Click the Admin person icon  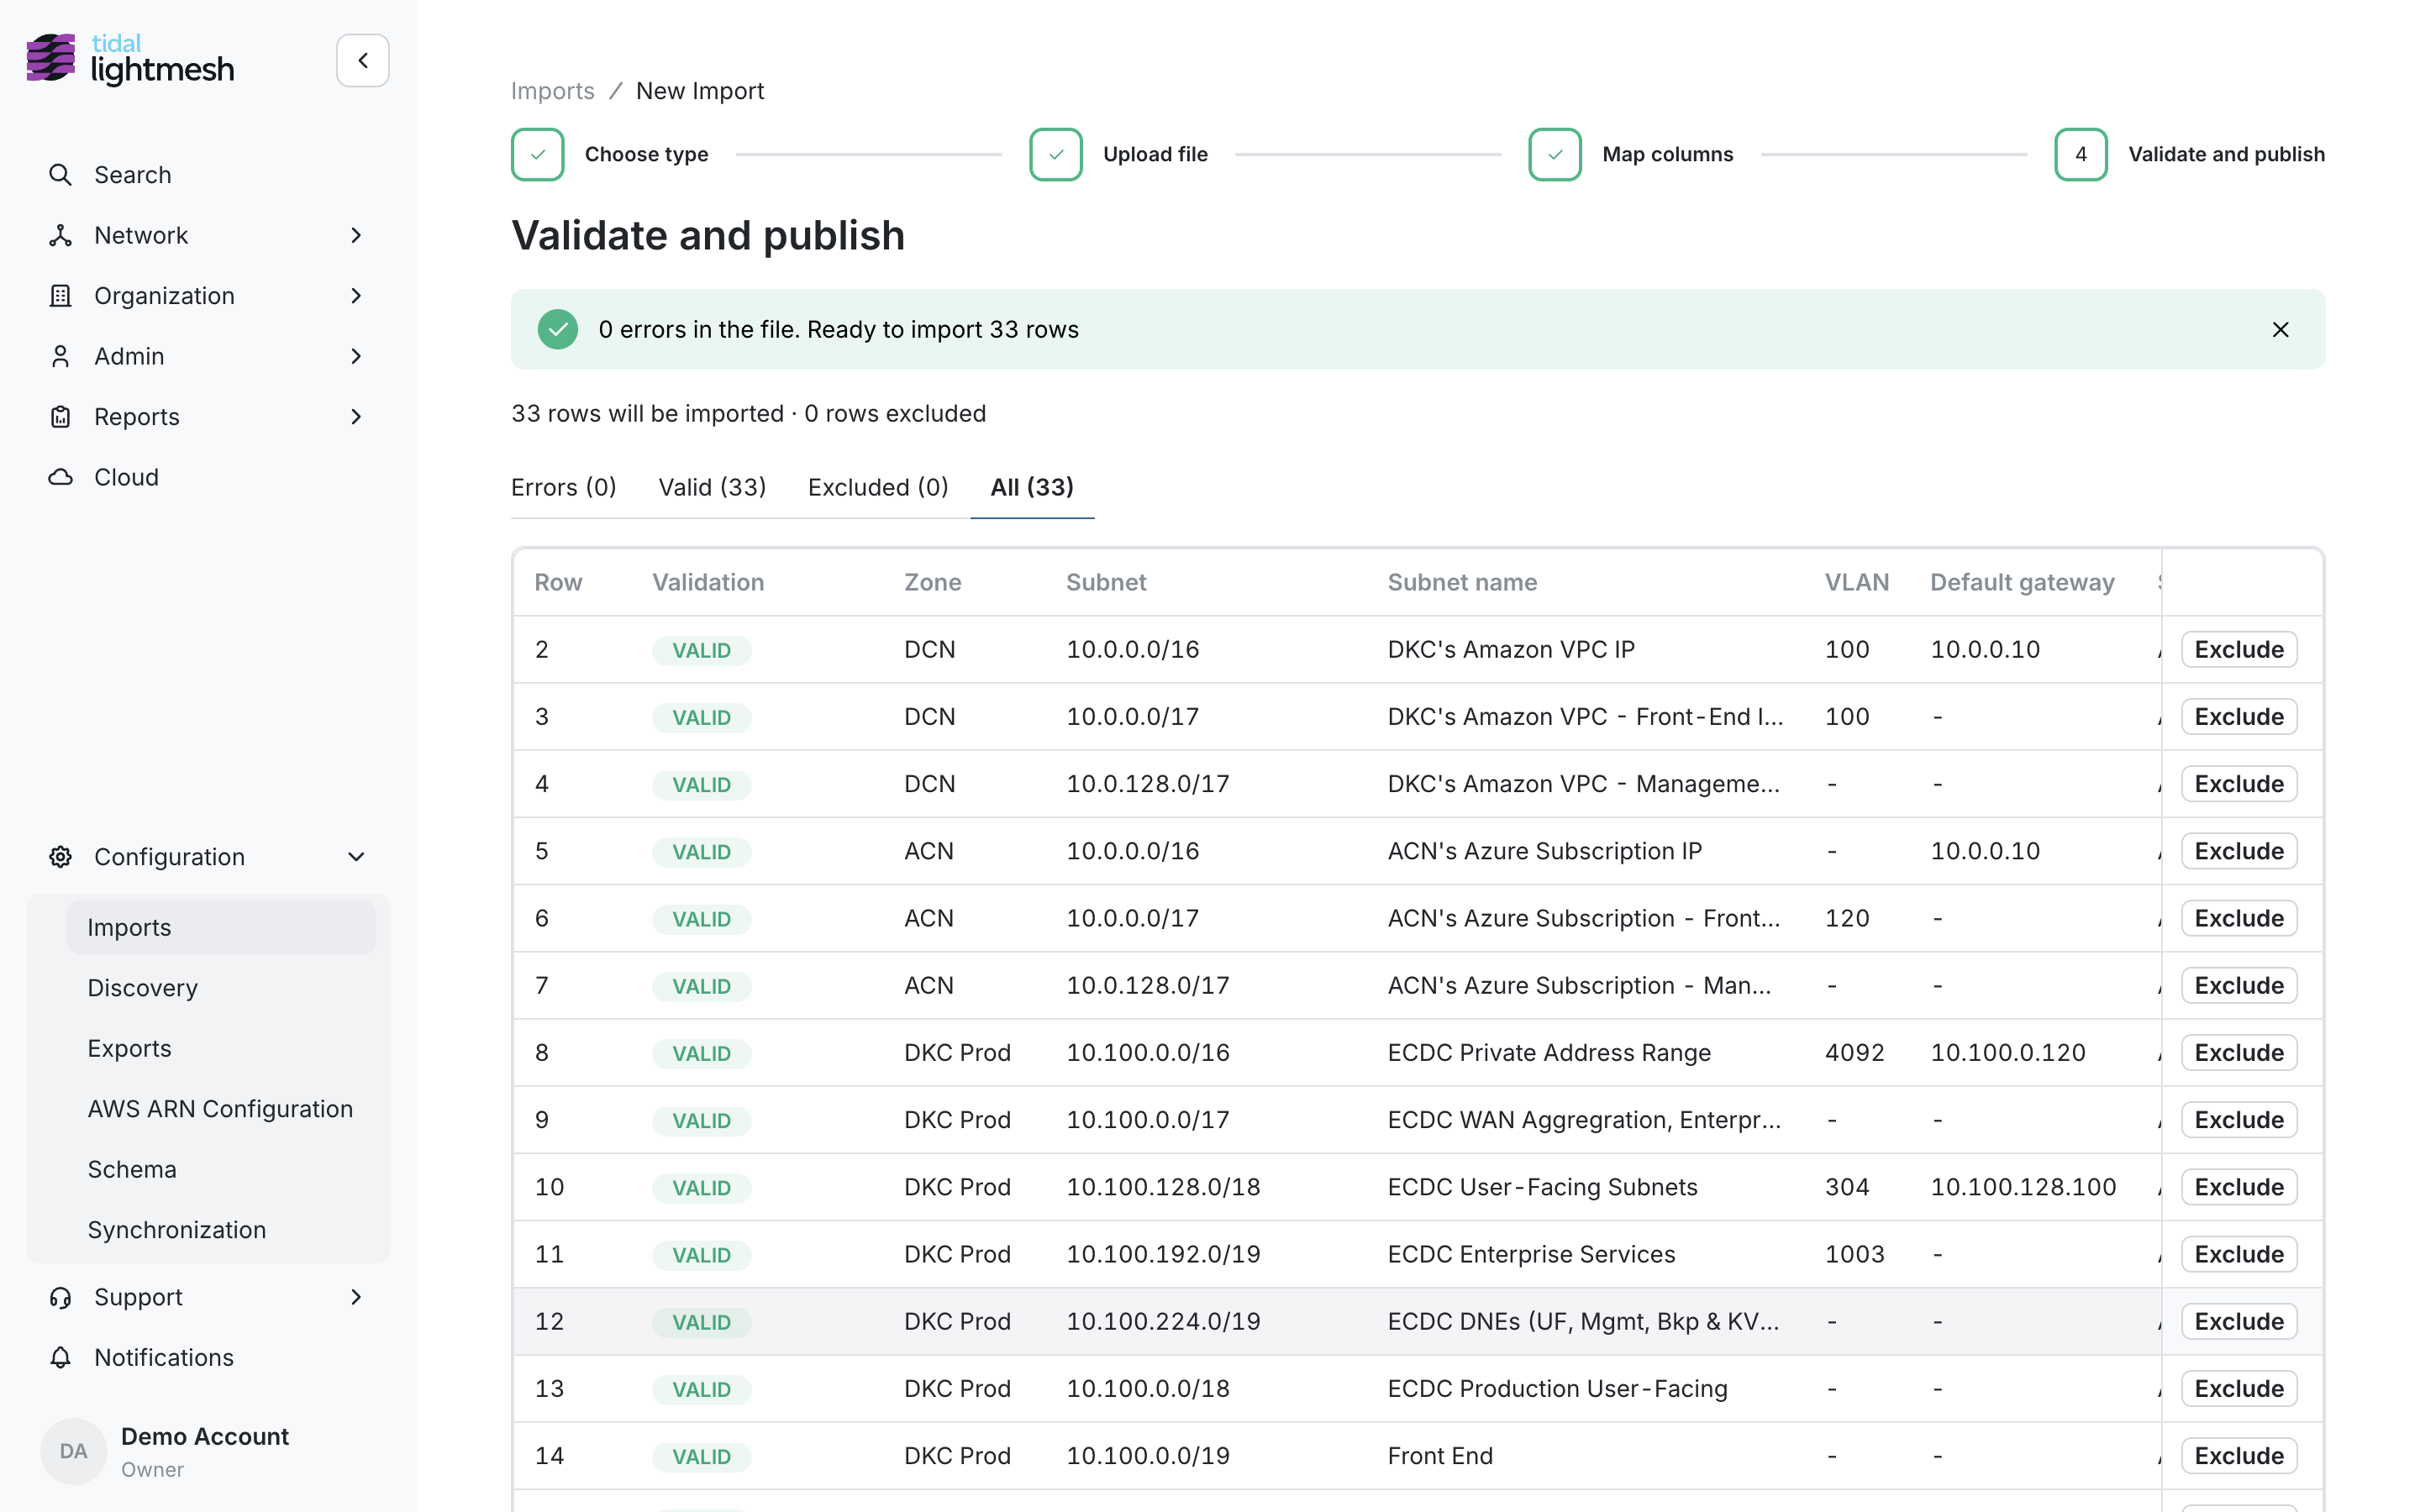pos(60,356)
